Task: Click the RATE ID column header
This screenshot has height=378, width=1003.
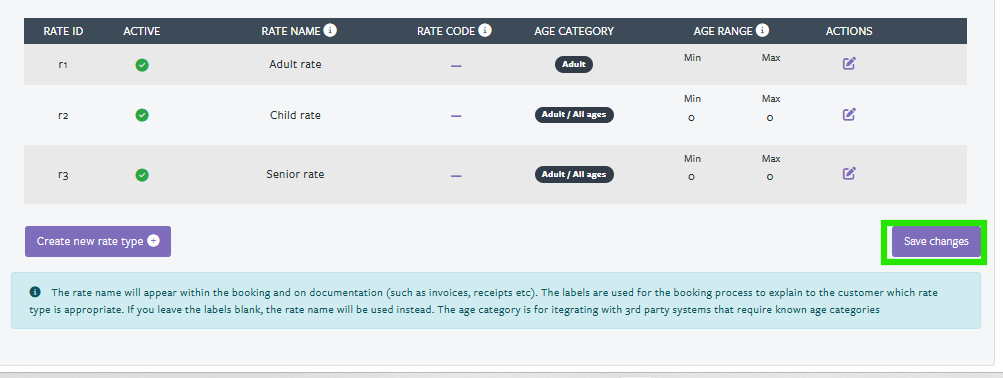Action: click(63, 31)
